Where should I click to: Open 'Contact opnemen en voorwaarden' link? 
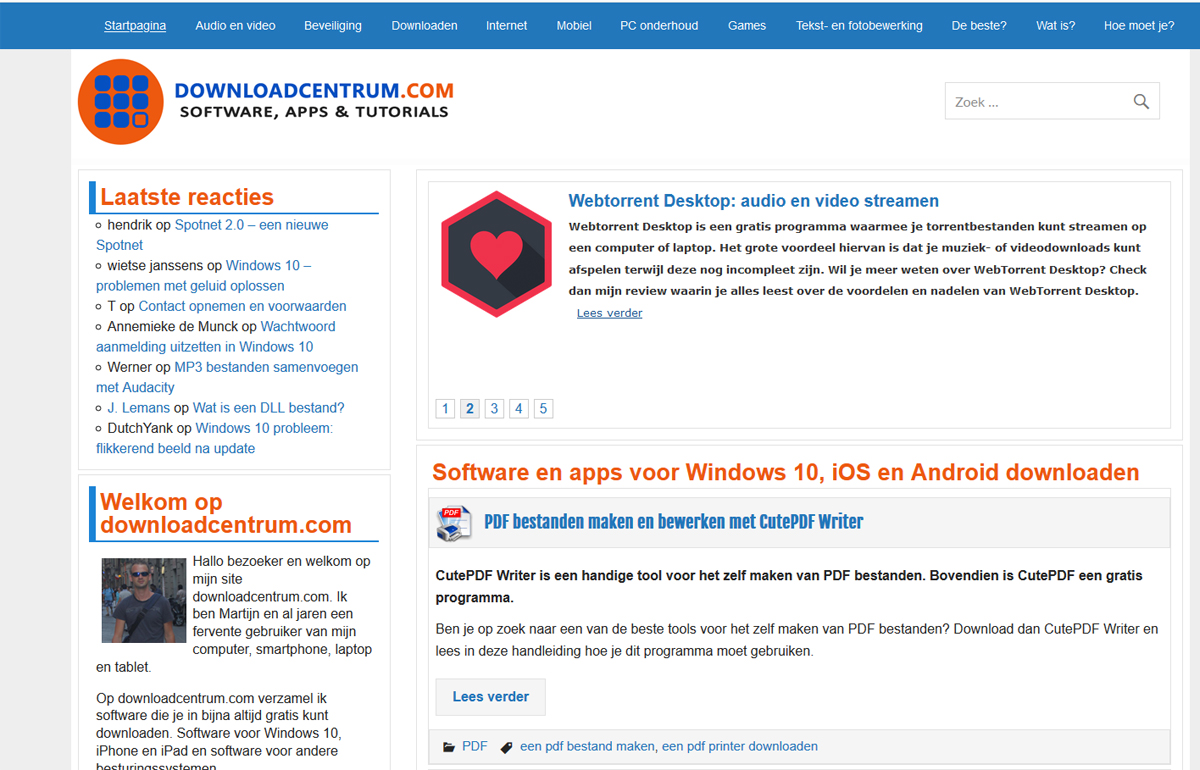click(243, 306)
